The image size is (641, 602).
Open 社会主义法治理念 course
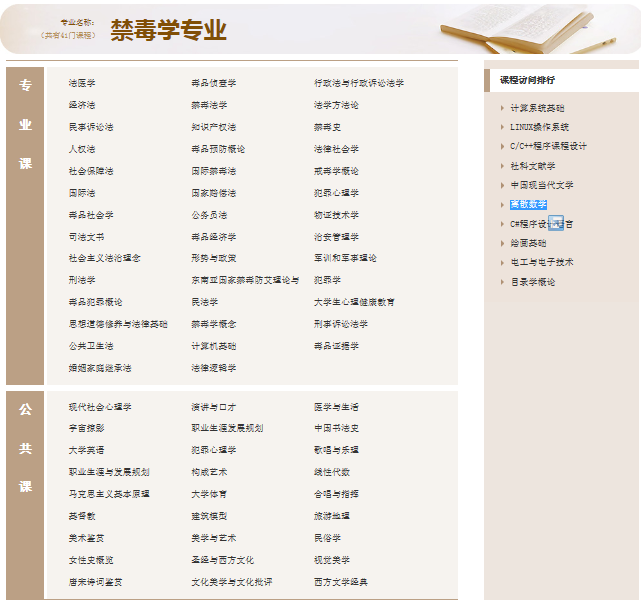pos(104,258)
